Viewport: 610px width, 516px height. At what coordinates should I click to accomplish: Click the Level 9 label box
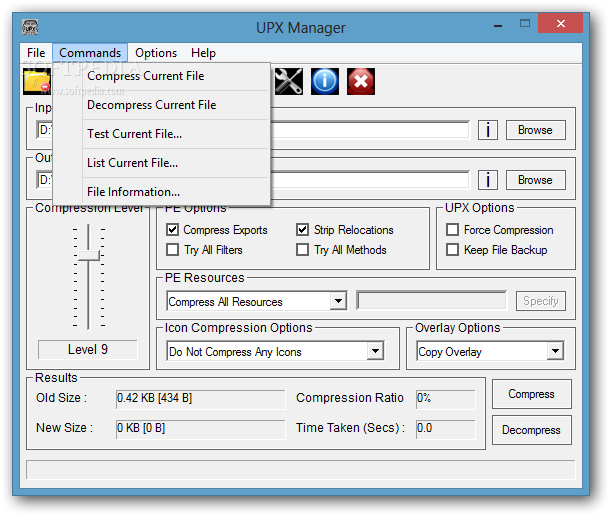point(88,349)
